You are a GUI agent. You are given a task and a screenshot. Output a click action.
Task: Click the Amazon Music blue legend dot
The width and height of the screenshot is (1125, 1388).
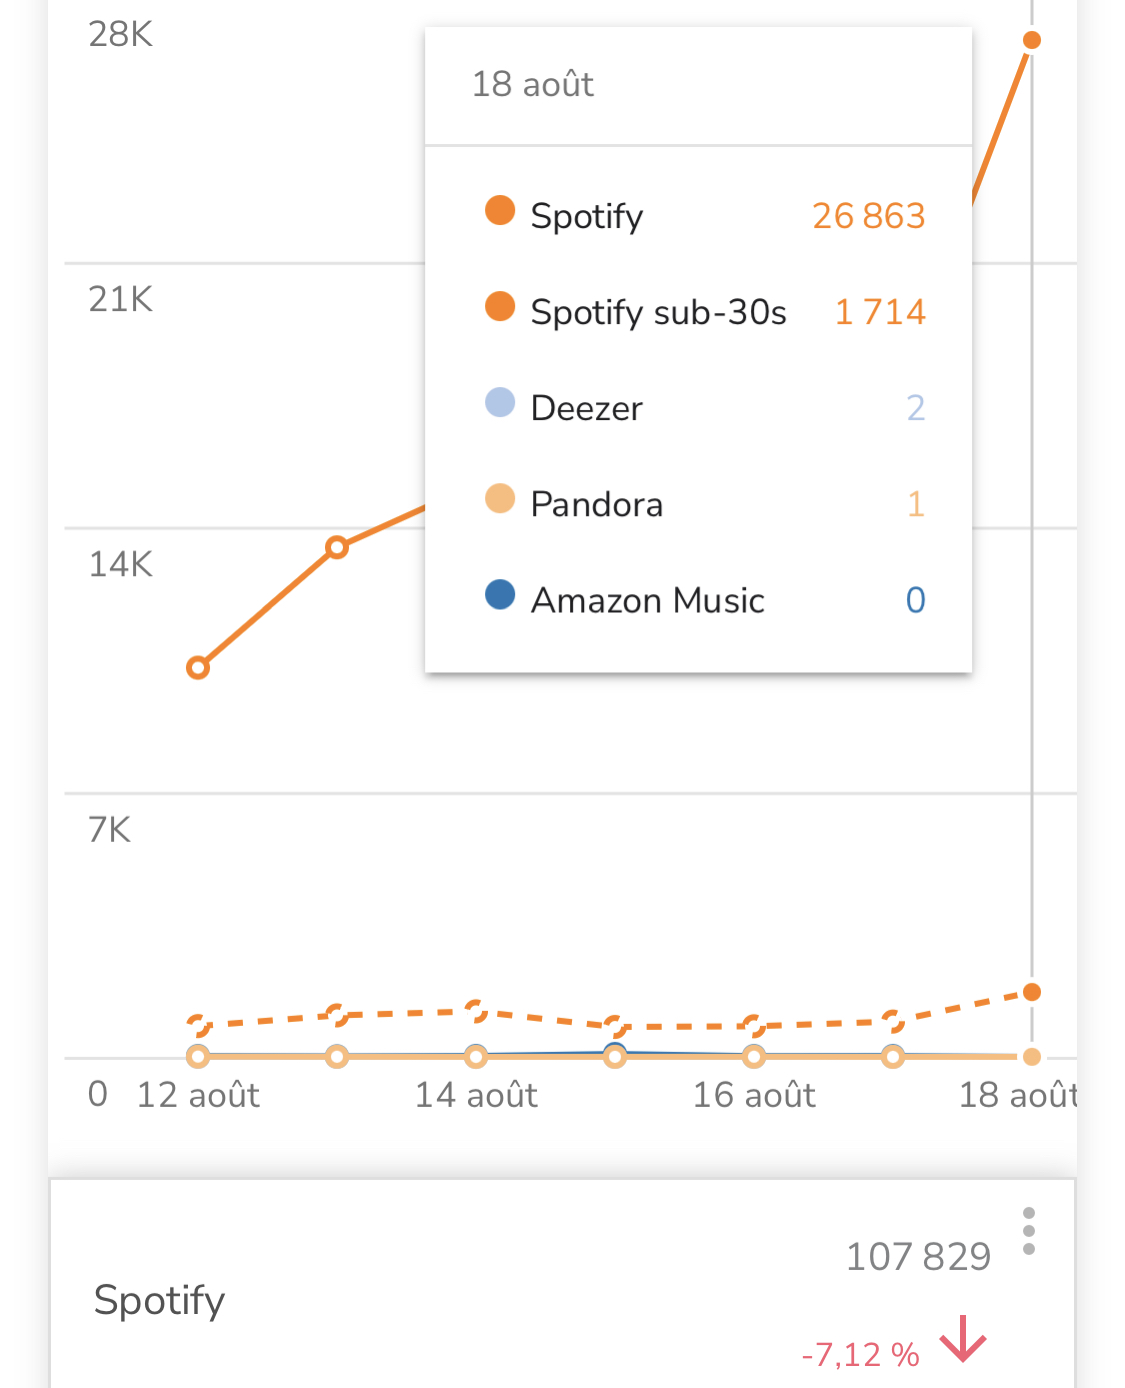[500, 595]
